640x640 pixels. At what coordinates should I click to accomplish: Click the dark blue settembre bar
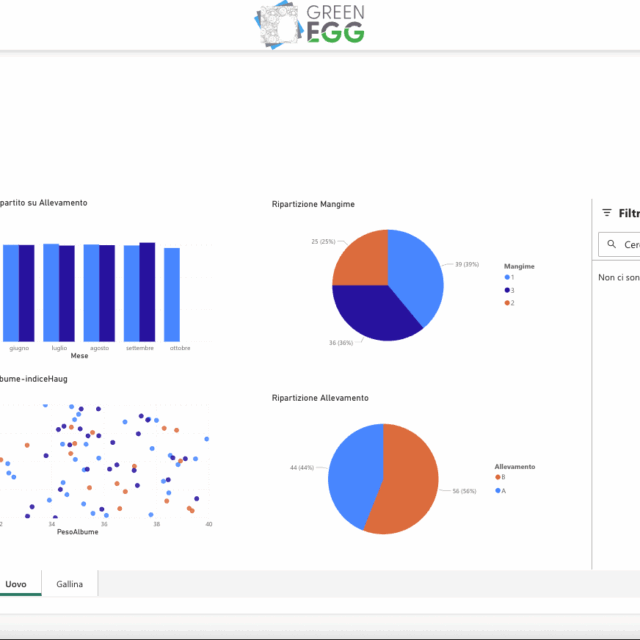(147, 292)
